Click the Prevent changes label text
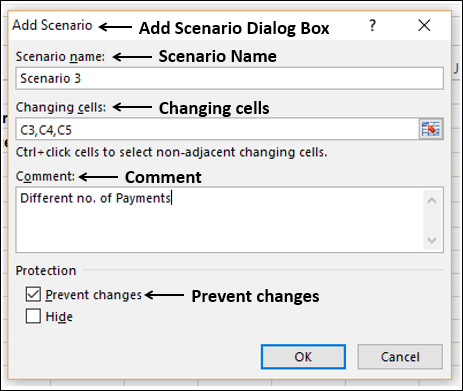The image size is (463, 391). click(94, 295)
